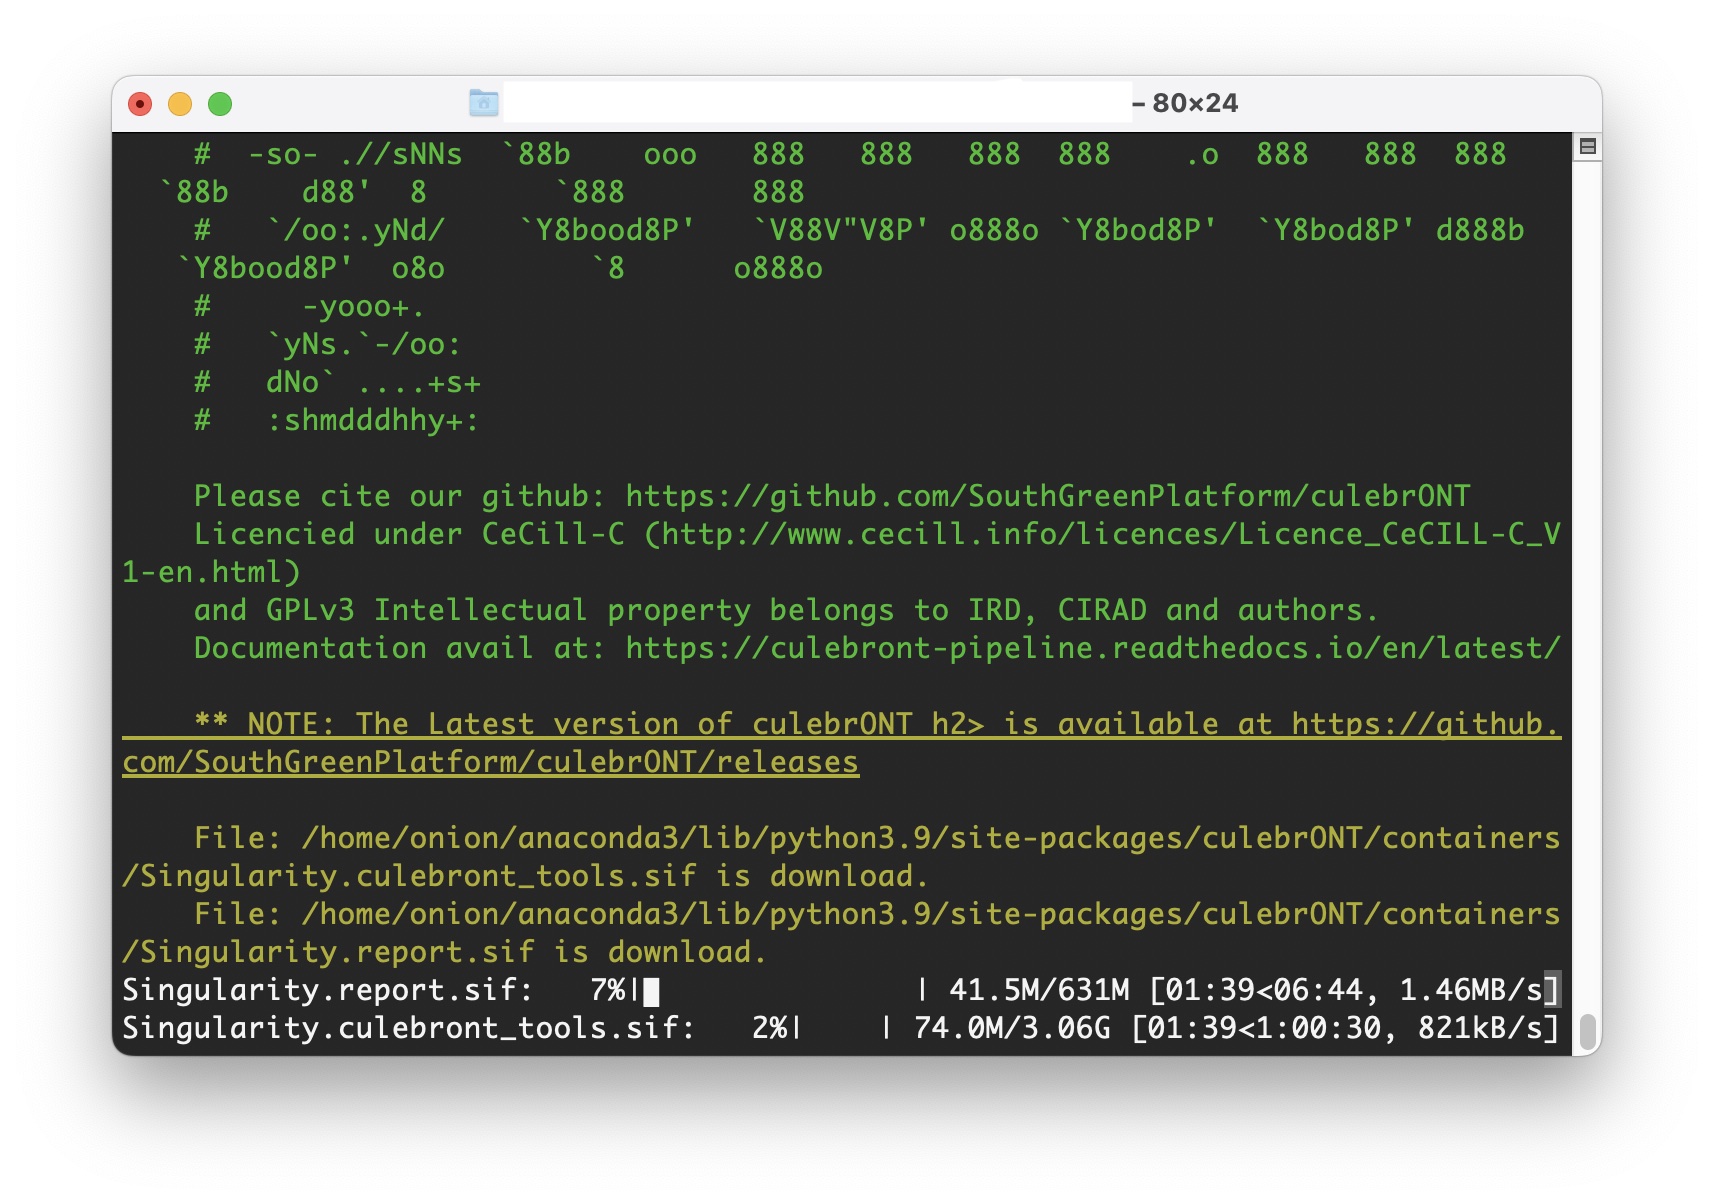Click the text 'Documentation avail at:'
Image resolution: width=1714 pixels, height=1204 pixels.
point(400,648)
